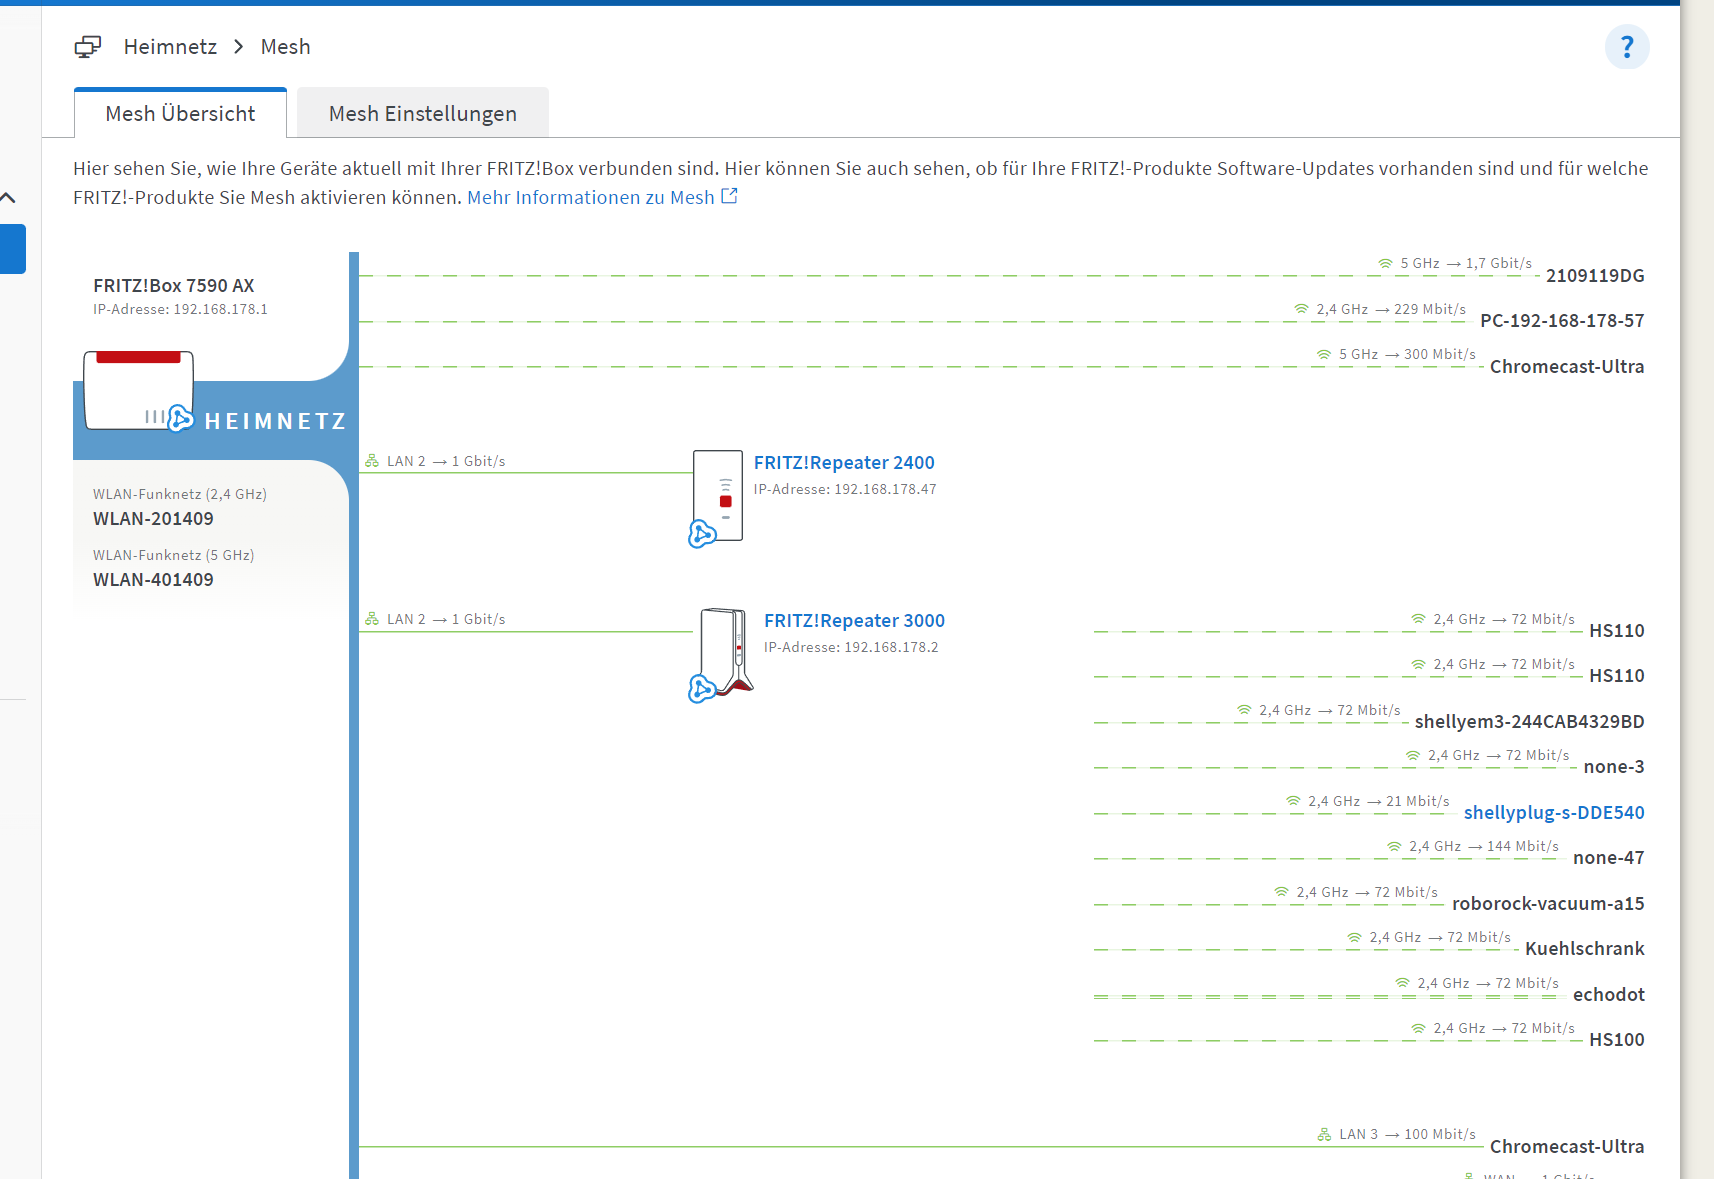
Task: Click the device none-47
Action: 1609,858
